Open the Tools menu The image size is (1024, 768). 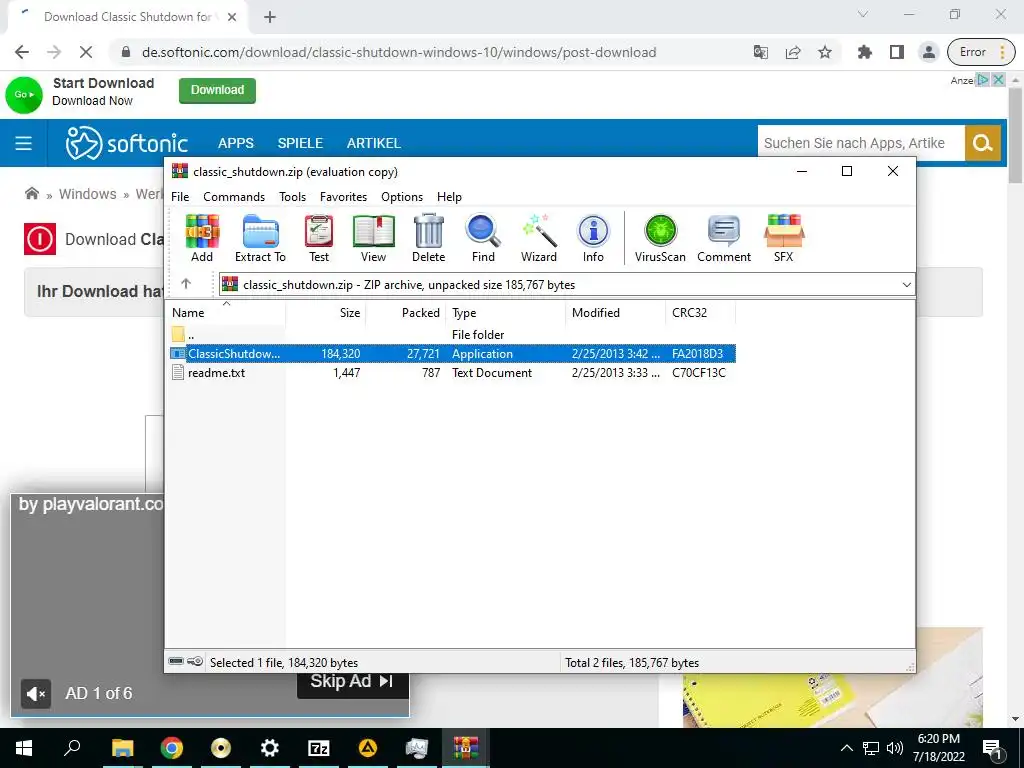click(293, 197)
